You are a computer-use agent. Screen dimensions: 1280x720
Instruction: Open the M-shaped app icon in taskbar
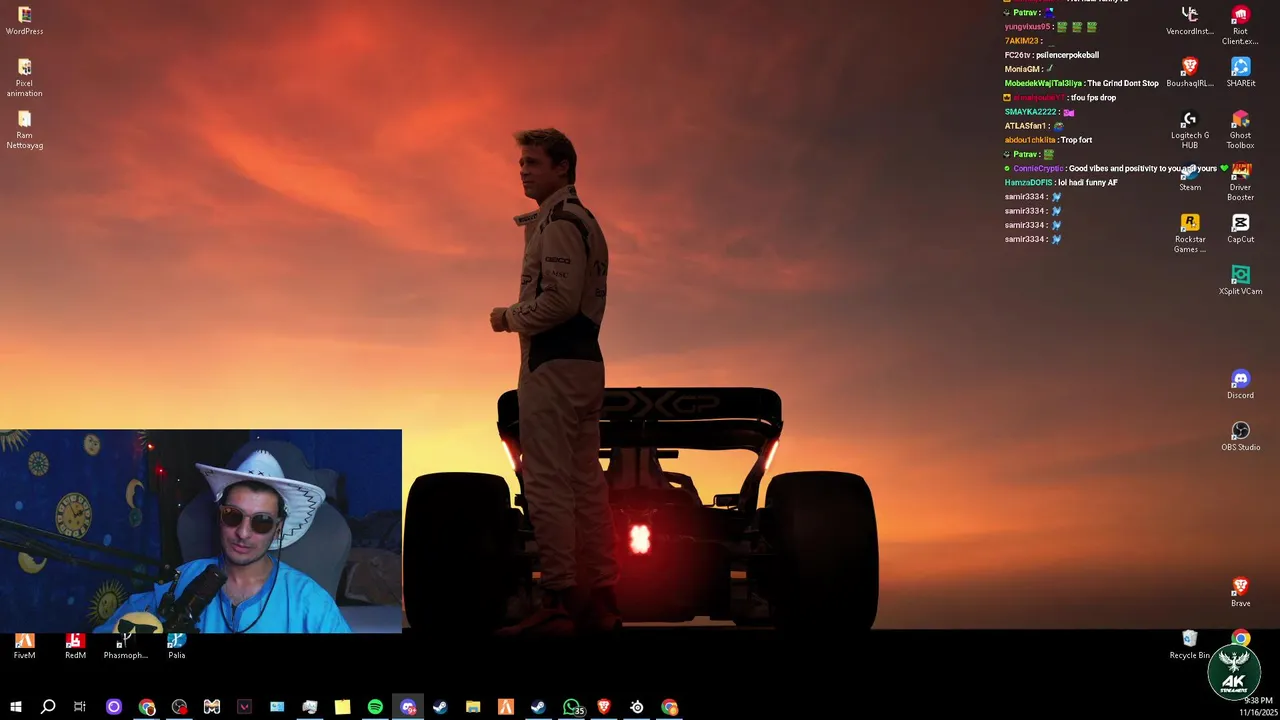pos(212,707)
